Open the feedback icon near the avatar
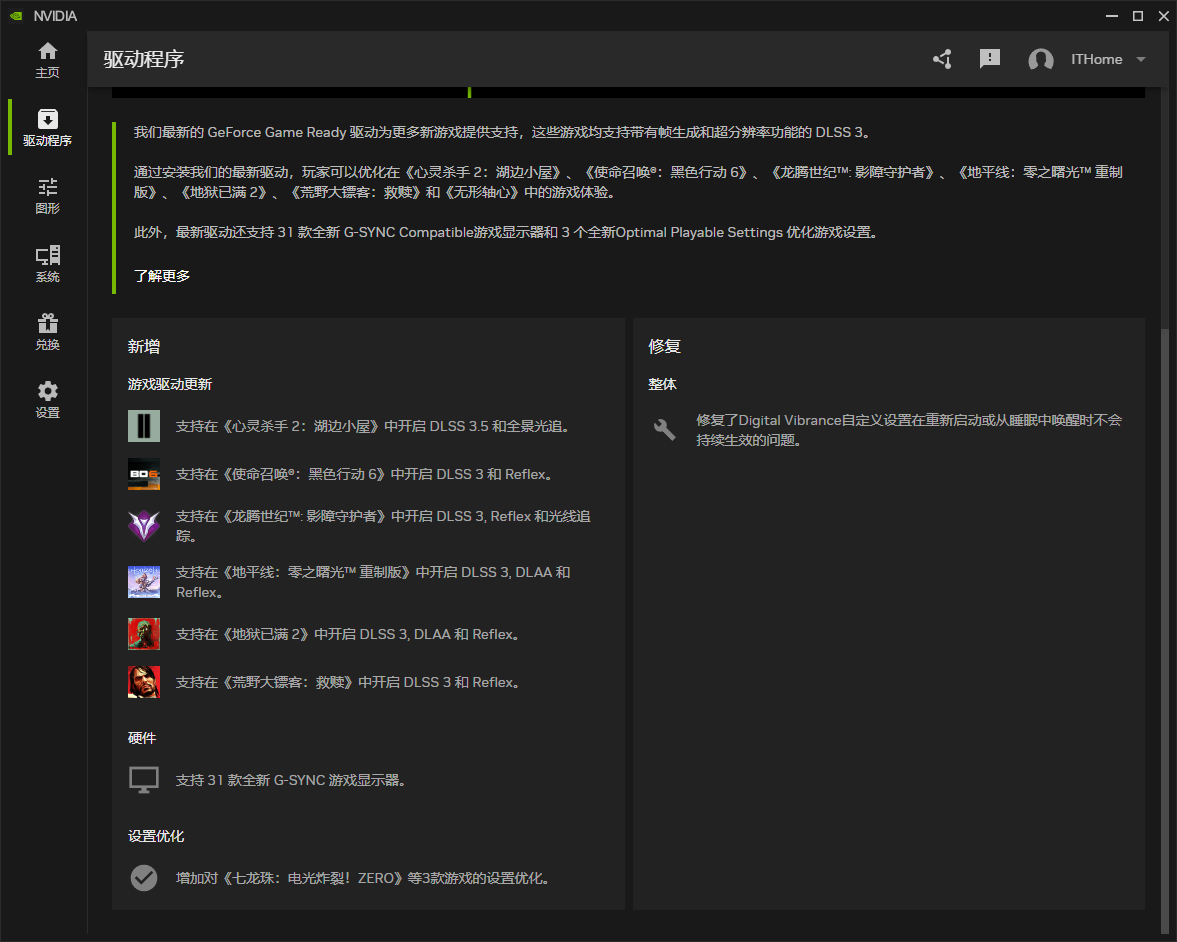This screenshot has width=1177, height=942. 989,59
